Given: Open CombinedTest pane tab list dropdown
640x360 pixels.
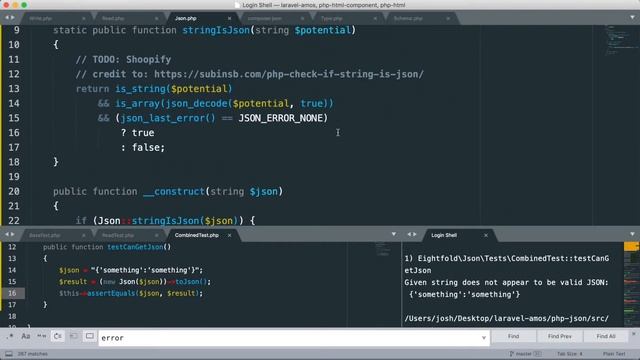Looking at the screenshot, I should [394, 234].
